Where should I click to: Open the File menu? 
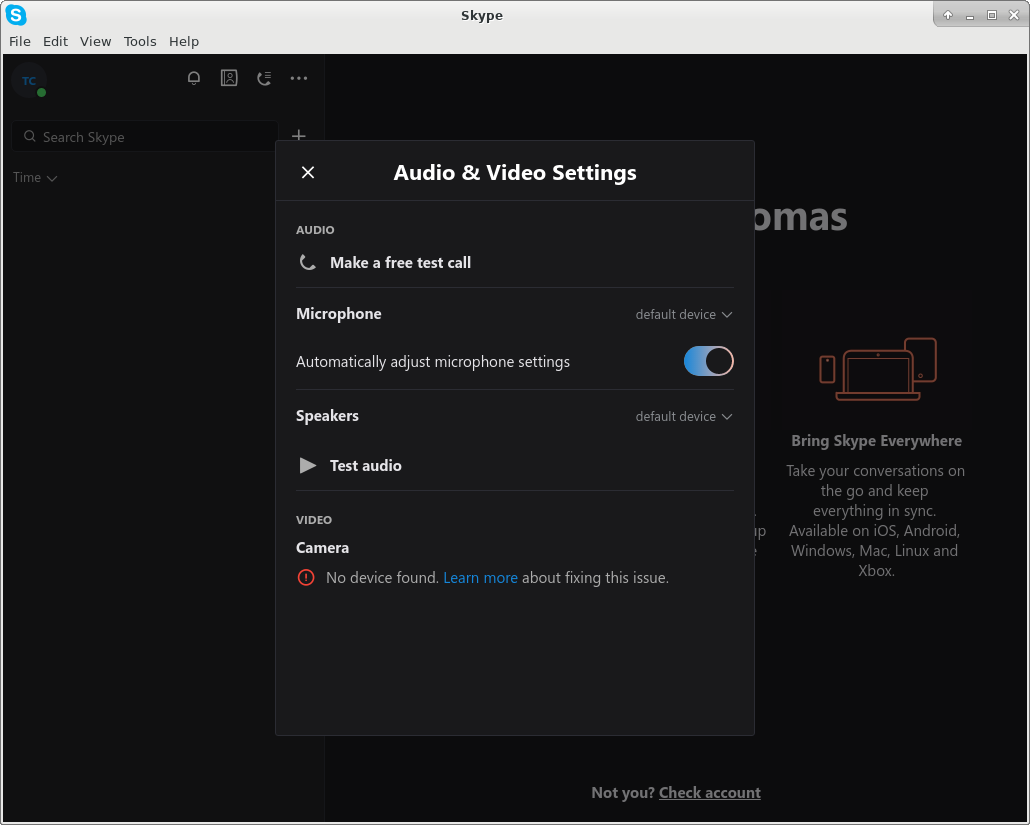[x=20, y=41]
